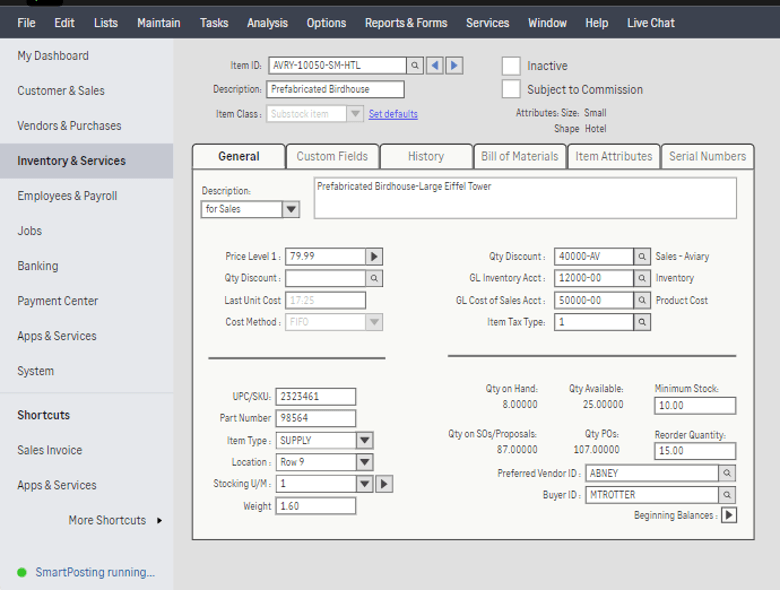Click the Prefabricated Birdhouse description field
Viewport: 780px width, 590px height.
click(x=335, y=89)
